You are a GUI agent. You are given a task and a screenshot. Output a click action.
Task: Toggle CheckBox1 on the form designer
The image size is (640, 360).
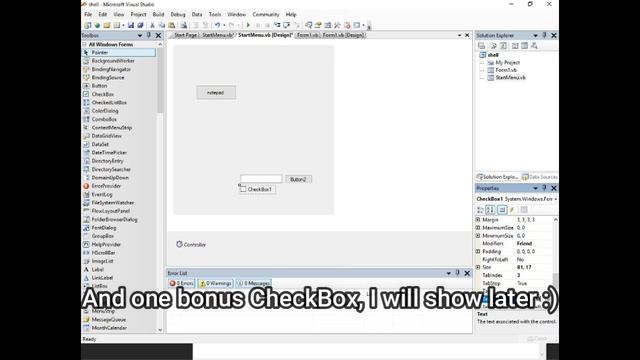pos(243,189)
